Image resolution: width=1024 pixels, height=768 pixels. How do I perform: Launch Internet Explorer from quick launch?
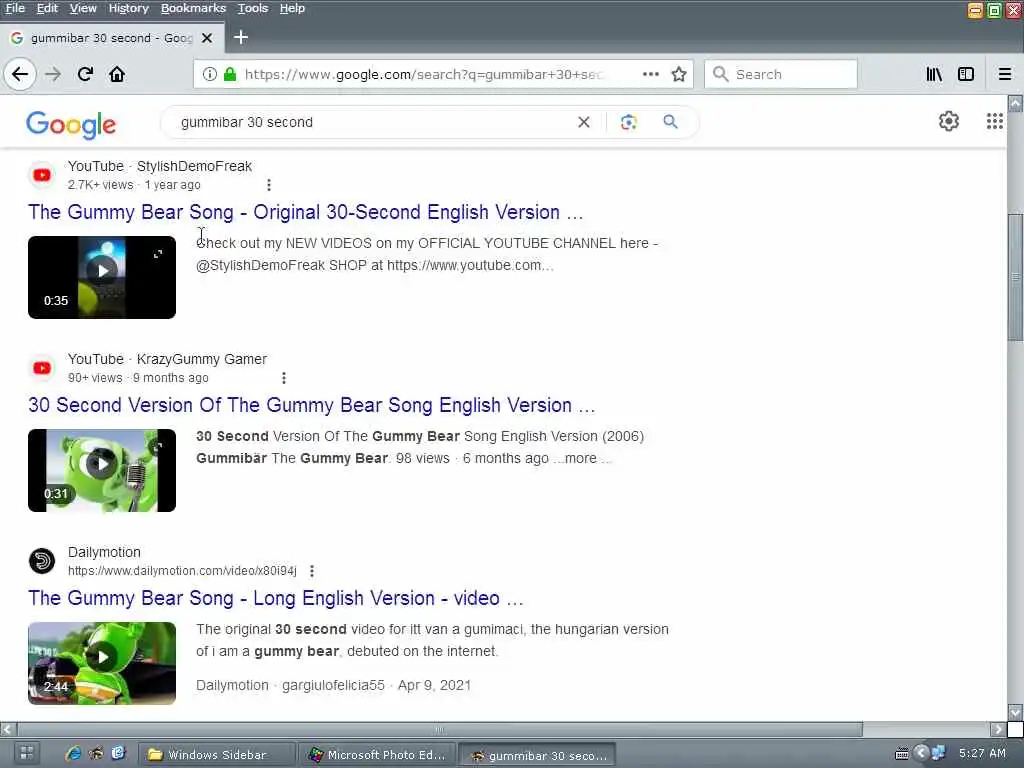[x=73, y=754]
